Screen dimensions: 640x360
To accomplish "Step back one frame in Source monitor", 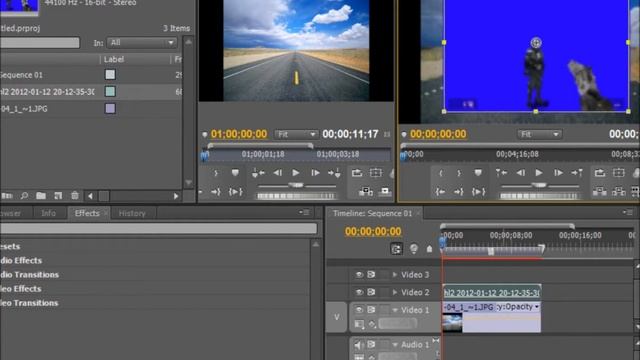I will point(278,173).
